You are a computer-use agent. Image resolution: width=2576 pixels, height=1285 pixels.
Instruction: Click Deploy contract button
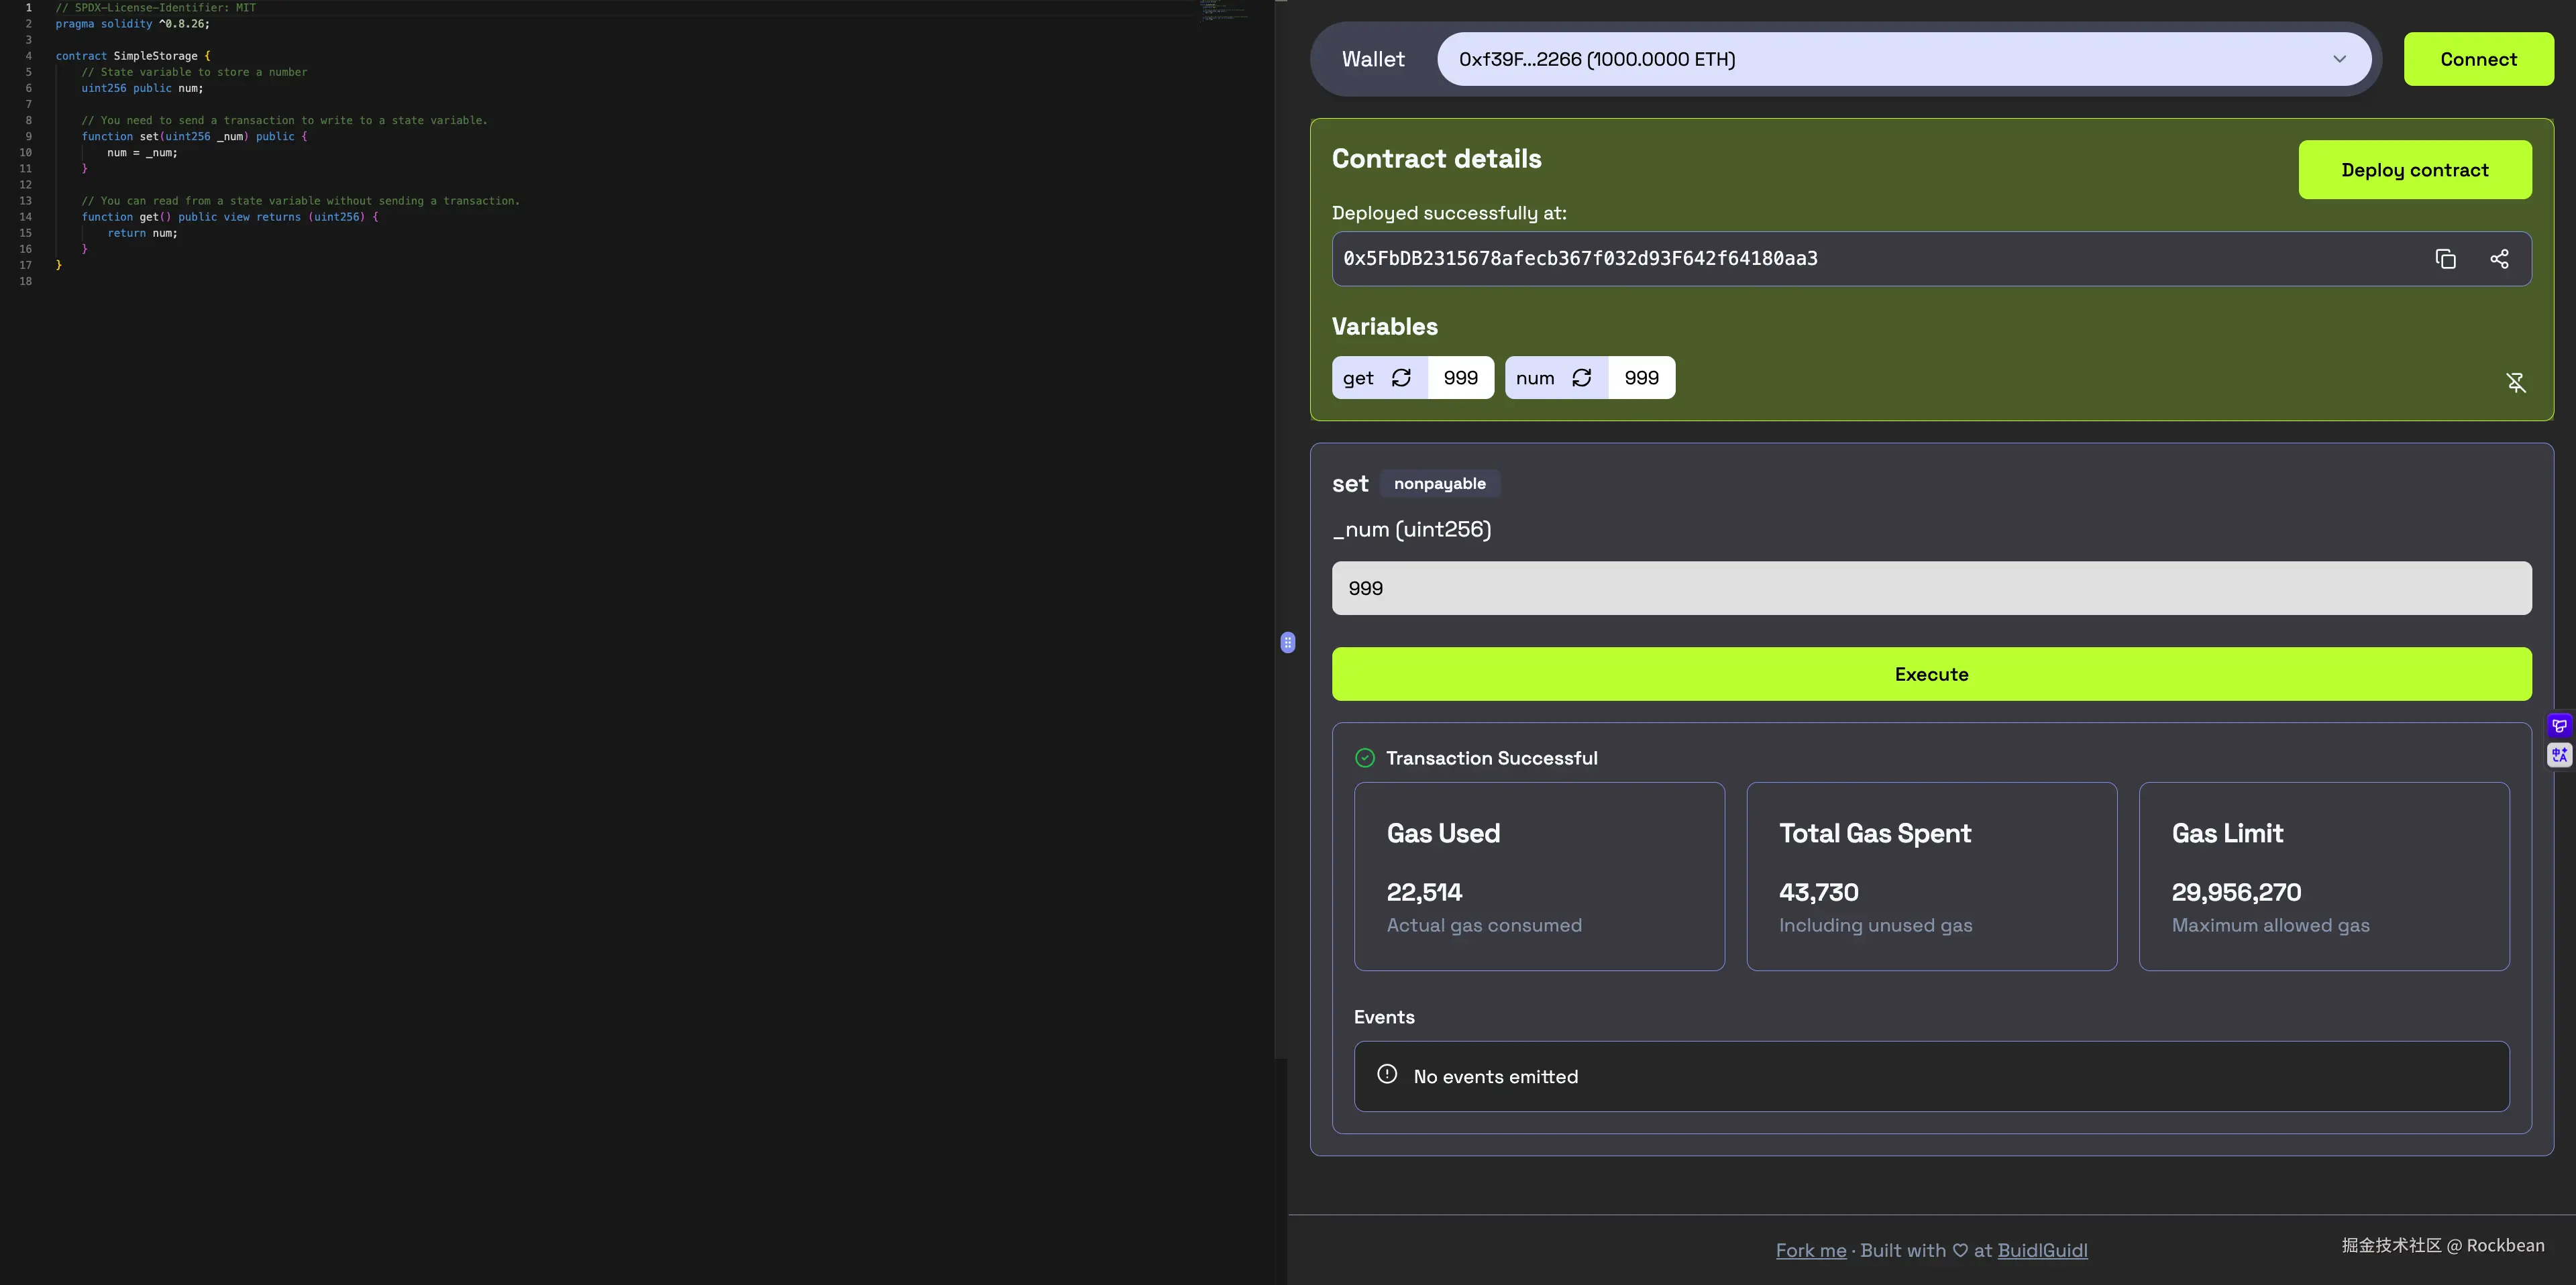click(2414, 170)
